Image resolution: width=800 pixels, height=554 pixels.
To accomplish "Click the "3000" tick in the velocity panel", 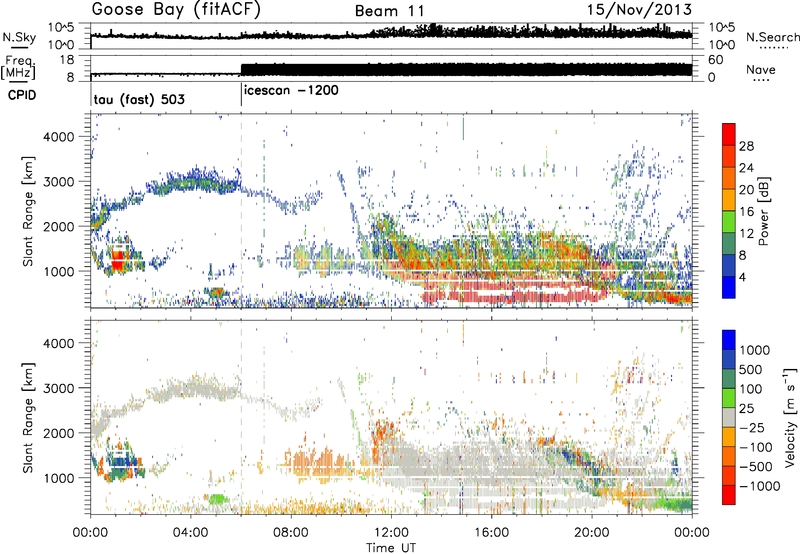I will 58,388.
